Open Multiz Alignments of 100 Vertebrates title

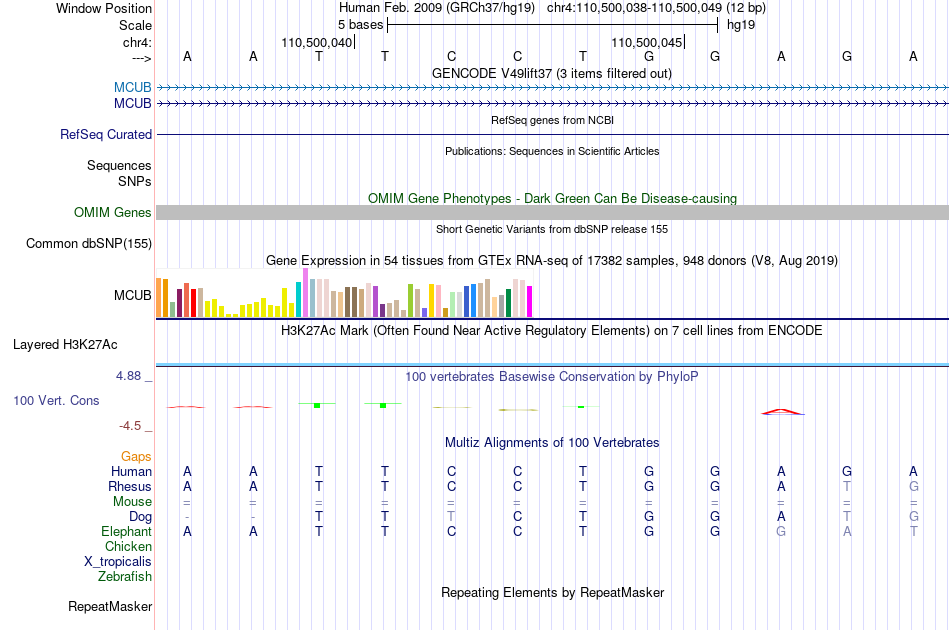pyautogui.click(x=552, y=443)
